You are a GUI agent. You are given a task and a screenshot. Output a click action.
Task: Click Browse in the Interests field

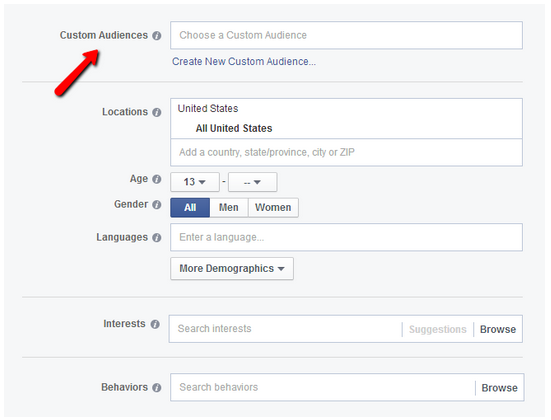click(x=498, y=329)
